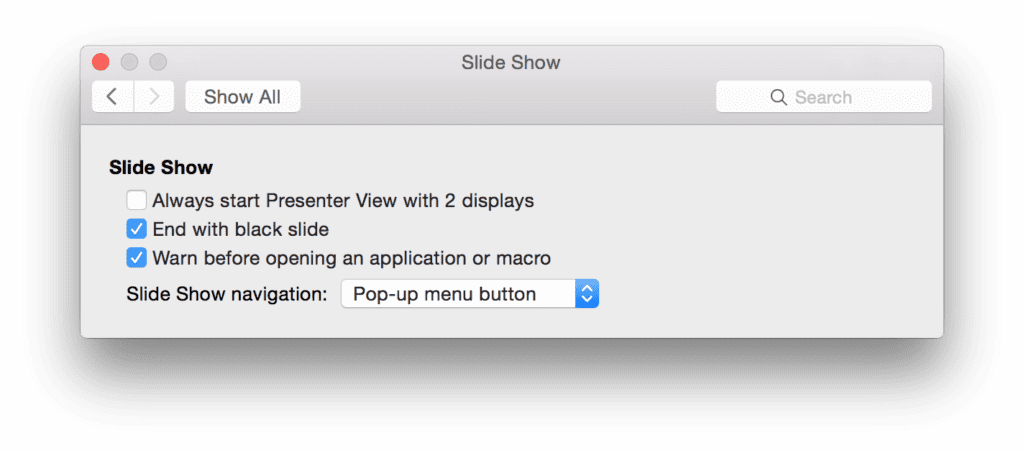Image resolution: width=1024 pixels, height=453 pixels.
Task: Click the blue up-down arrows on the navigation pop-up
Action: (586, 294)
